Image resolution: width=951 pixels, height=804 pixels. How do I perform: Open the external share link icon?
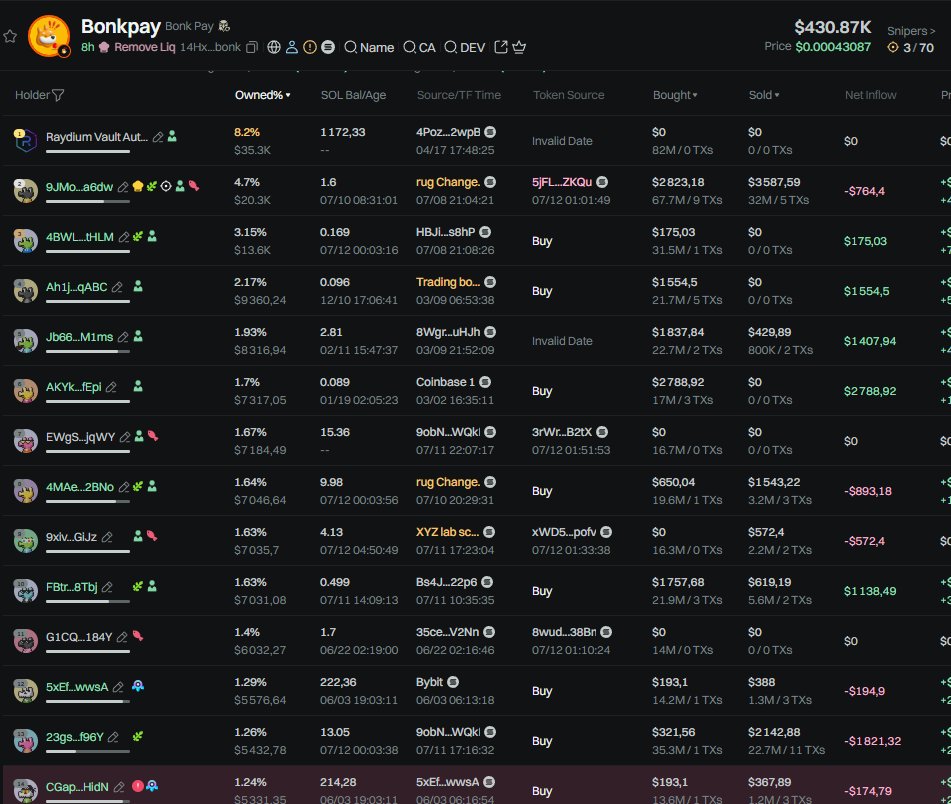(501, 47)
